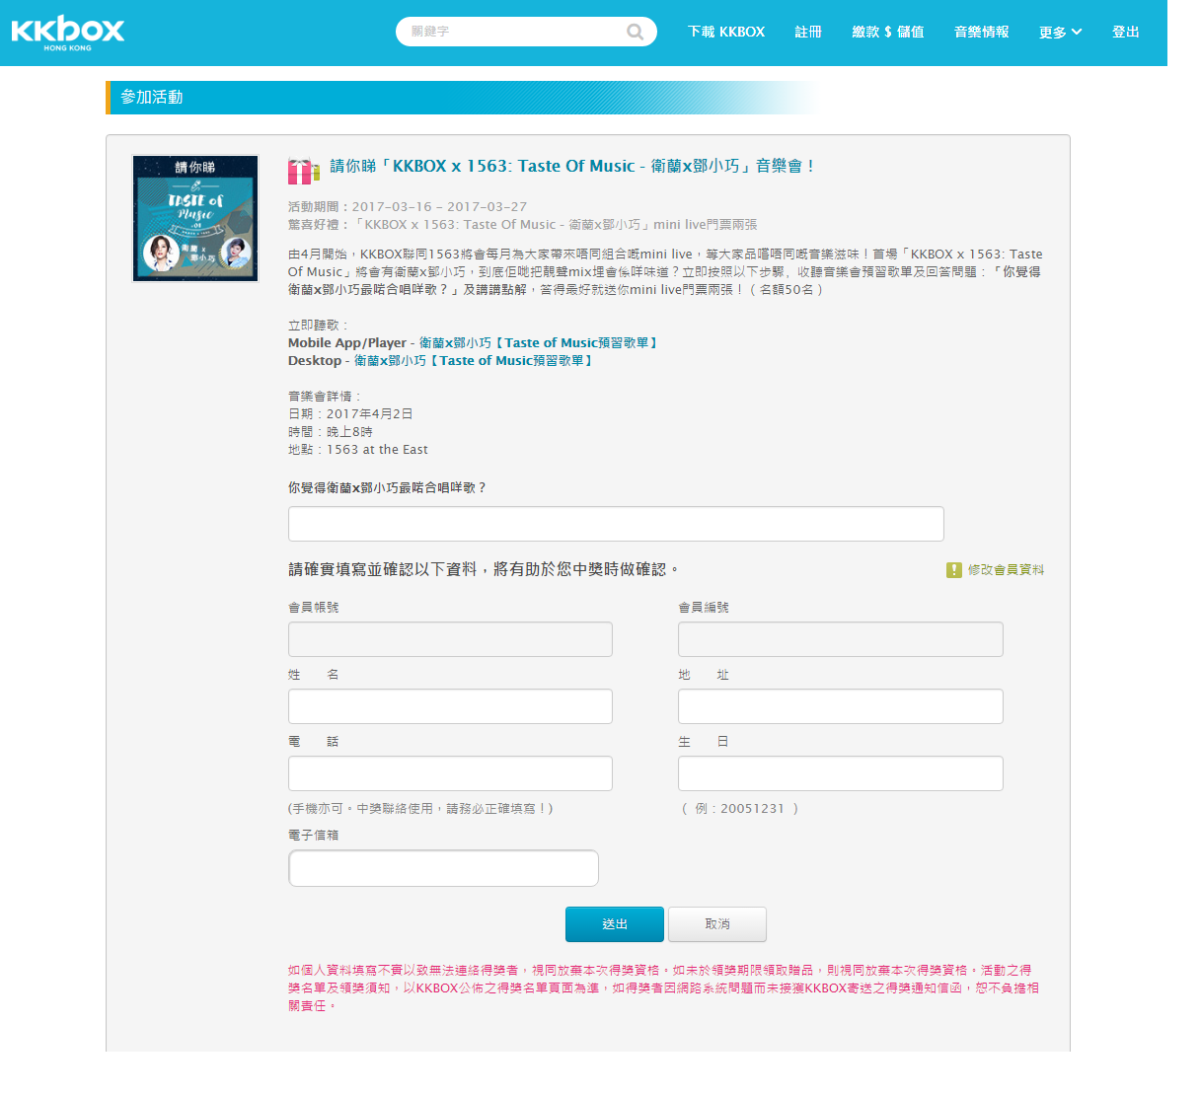Open the Mobile App/Player playlist link
The width and height of the screenshot is (1200, 1097).
click(538, 343)
